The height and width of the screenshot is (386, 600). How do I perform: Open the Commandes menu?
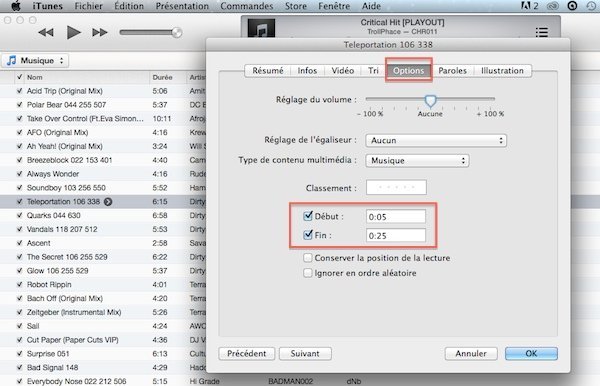tap(247, 6)
